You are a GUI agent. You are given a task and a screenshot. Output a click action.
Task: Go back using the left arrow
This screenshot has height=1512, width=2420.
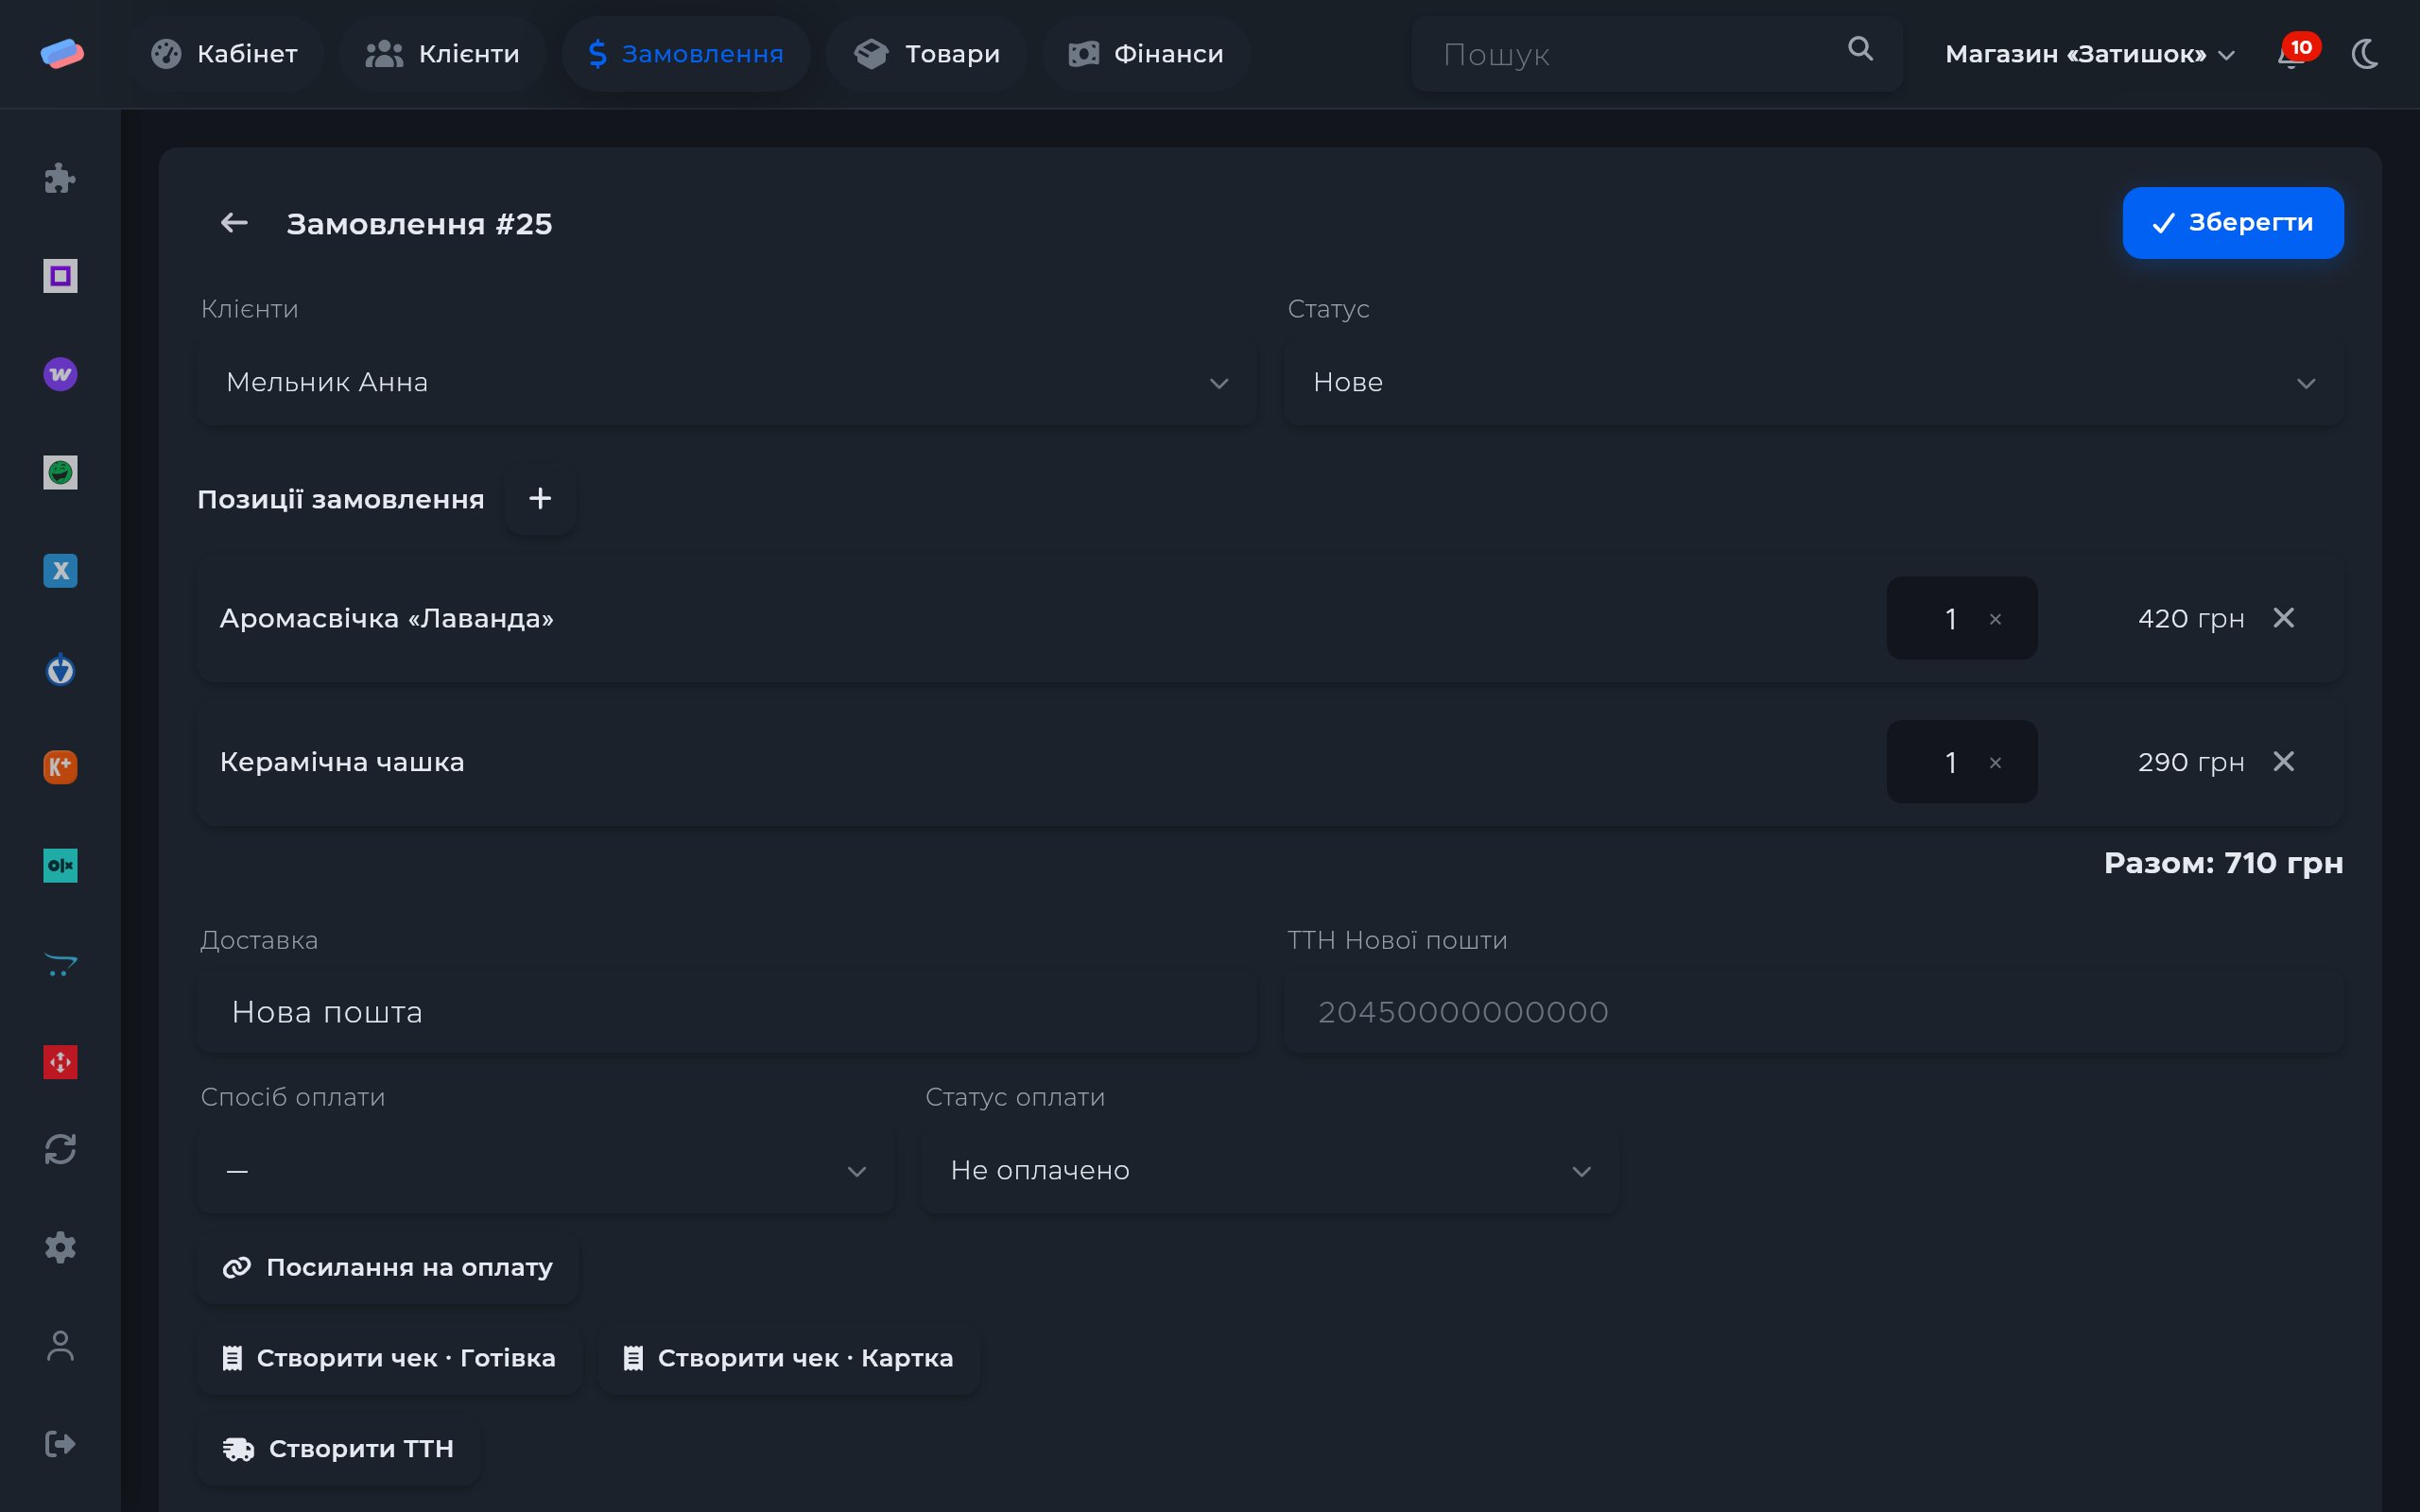coord(234,223)
